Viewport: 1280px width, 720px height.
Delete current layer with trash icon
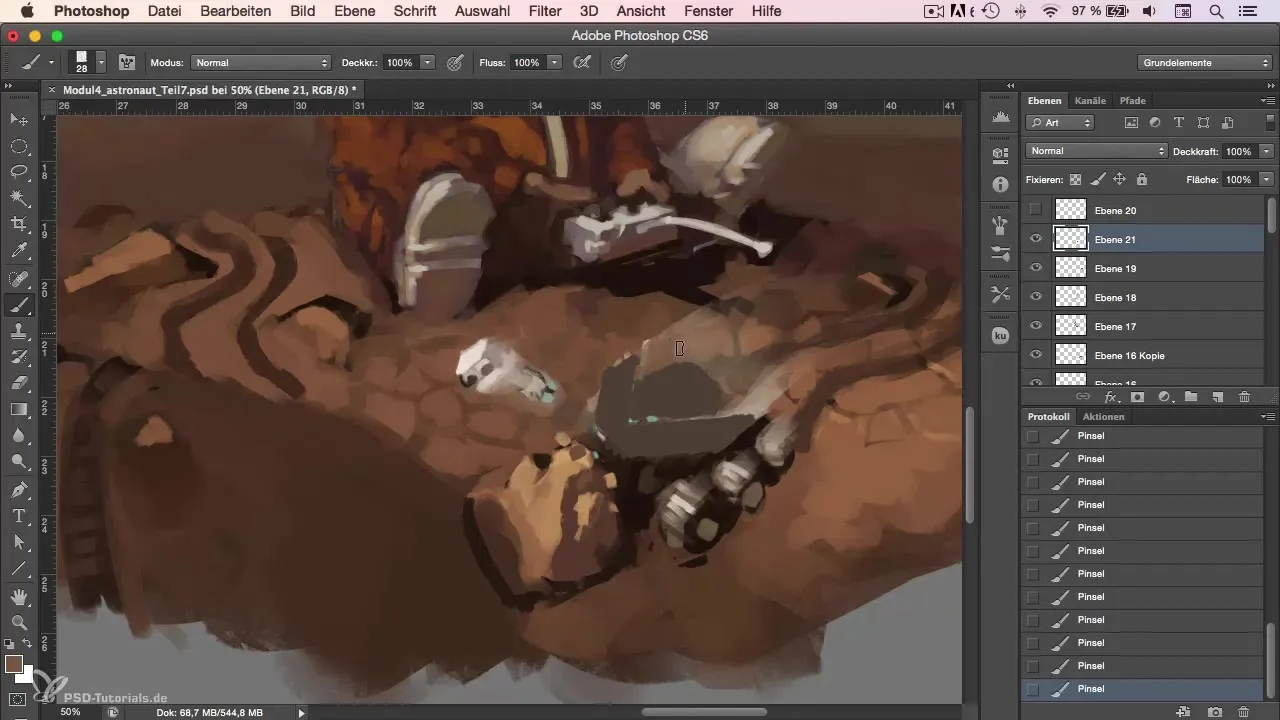[x=1244, y=397]
